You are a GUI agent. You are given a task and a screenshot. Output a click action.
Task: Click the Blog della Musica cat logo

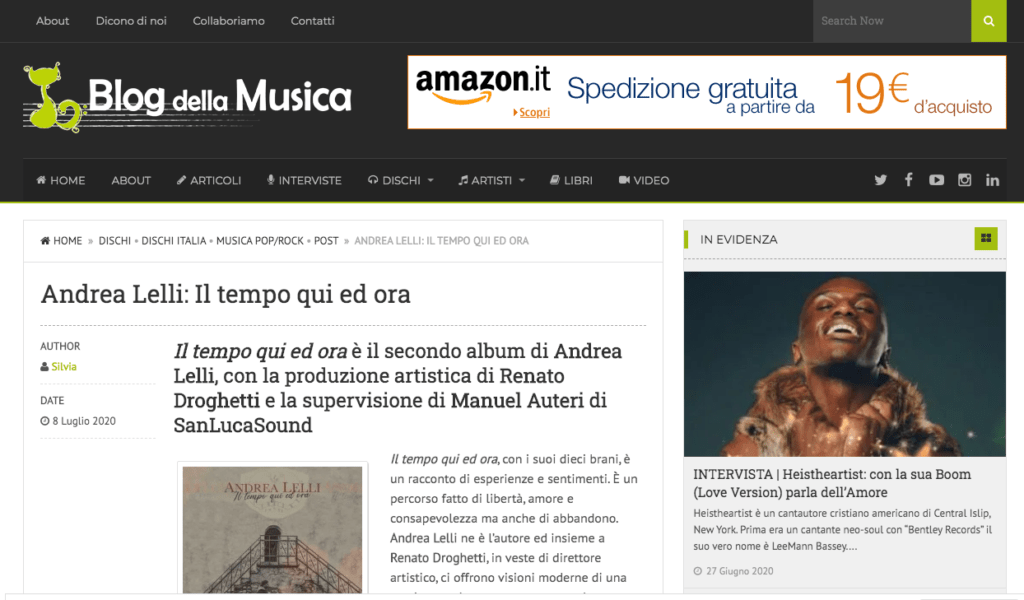pos(52,97)
